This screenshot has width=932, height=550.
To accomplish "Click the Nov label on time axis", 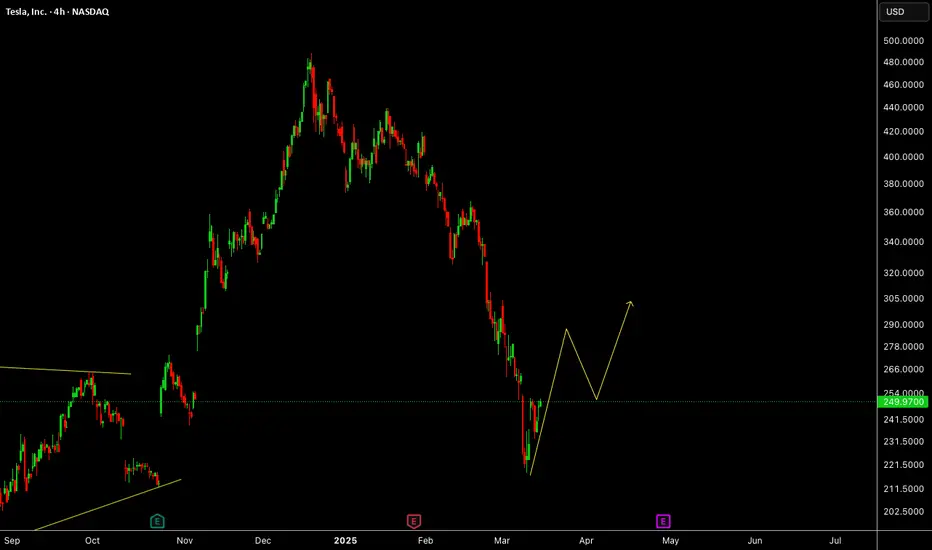I will 185,540.
